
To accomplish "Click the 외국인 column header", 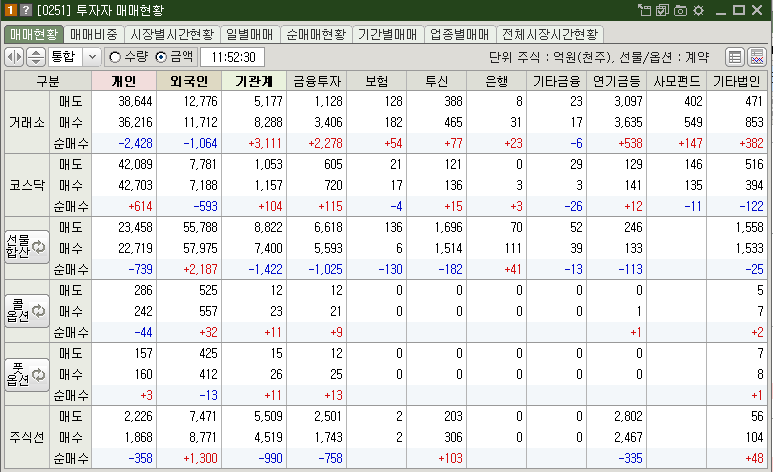I will [189, 81].
